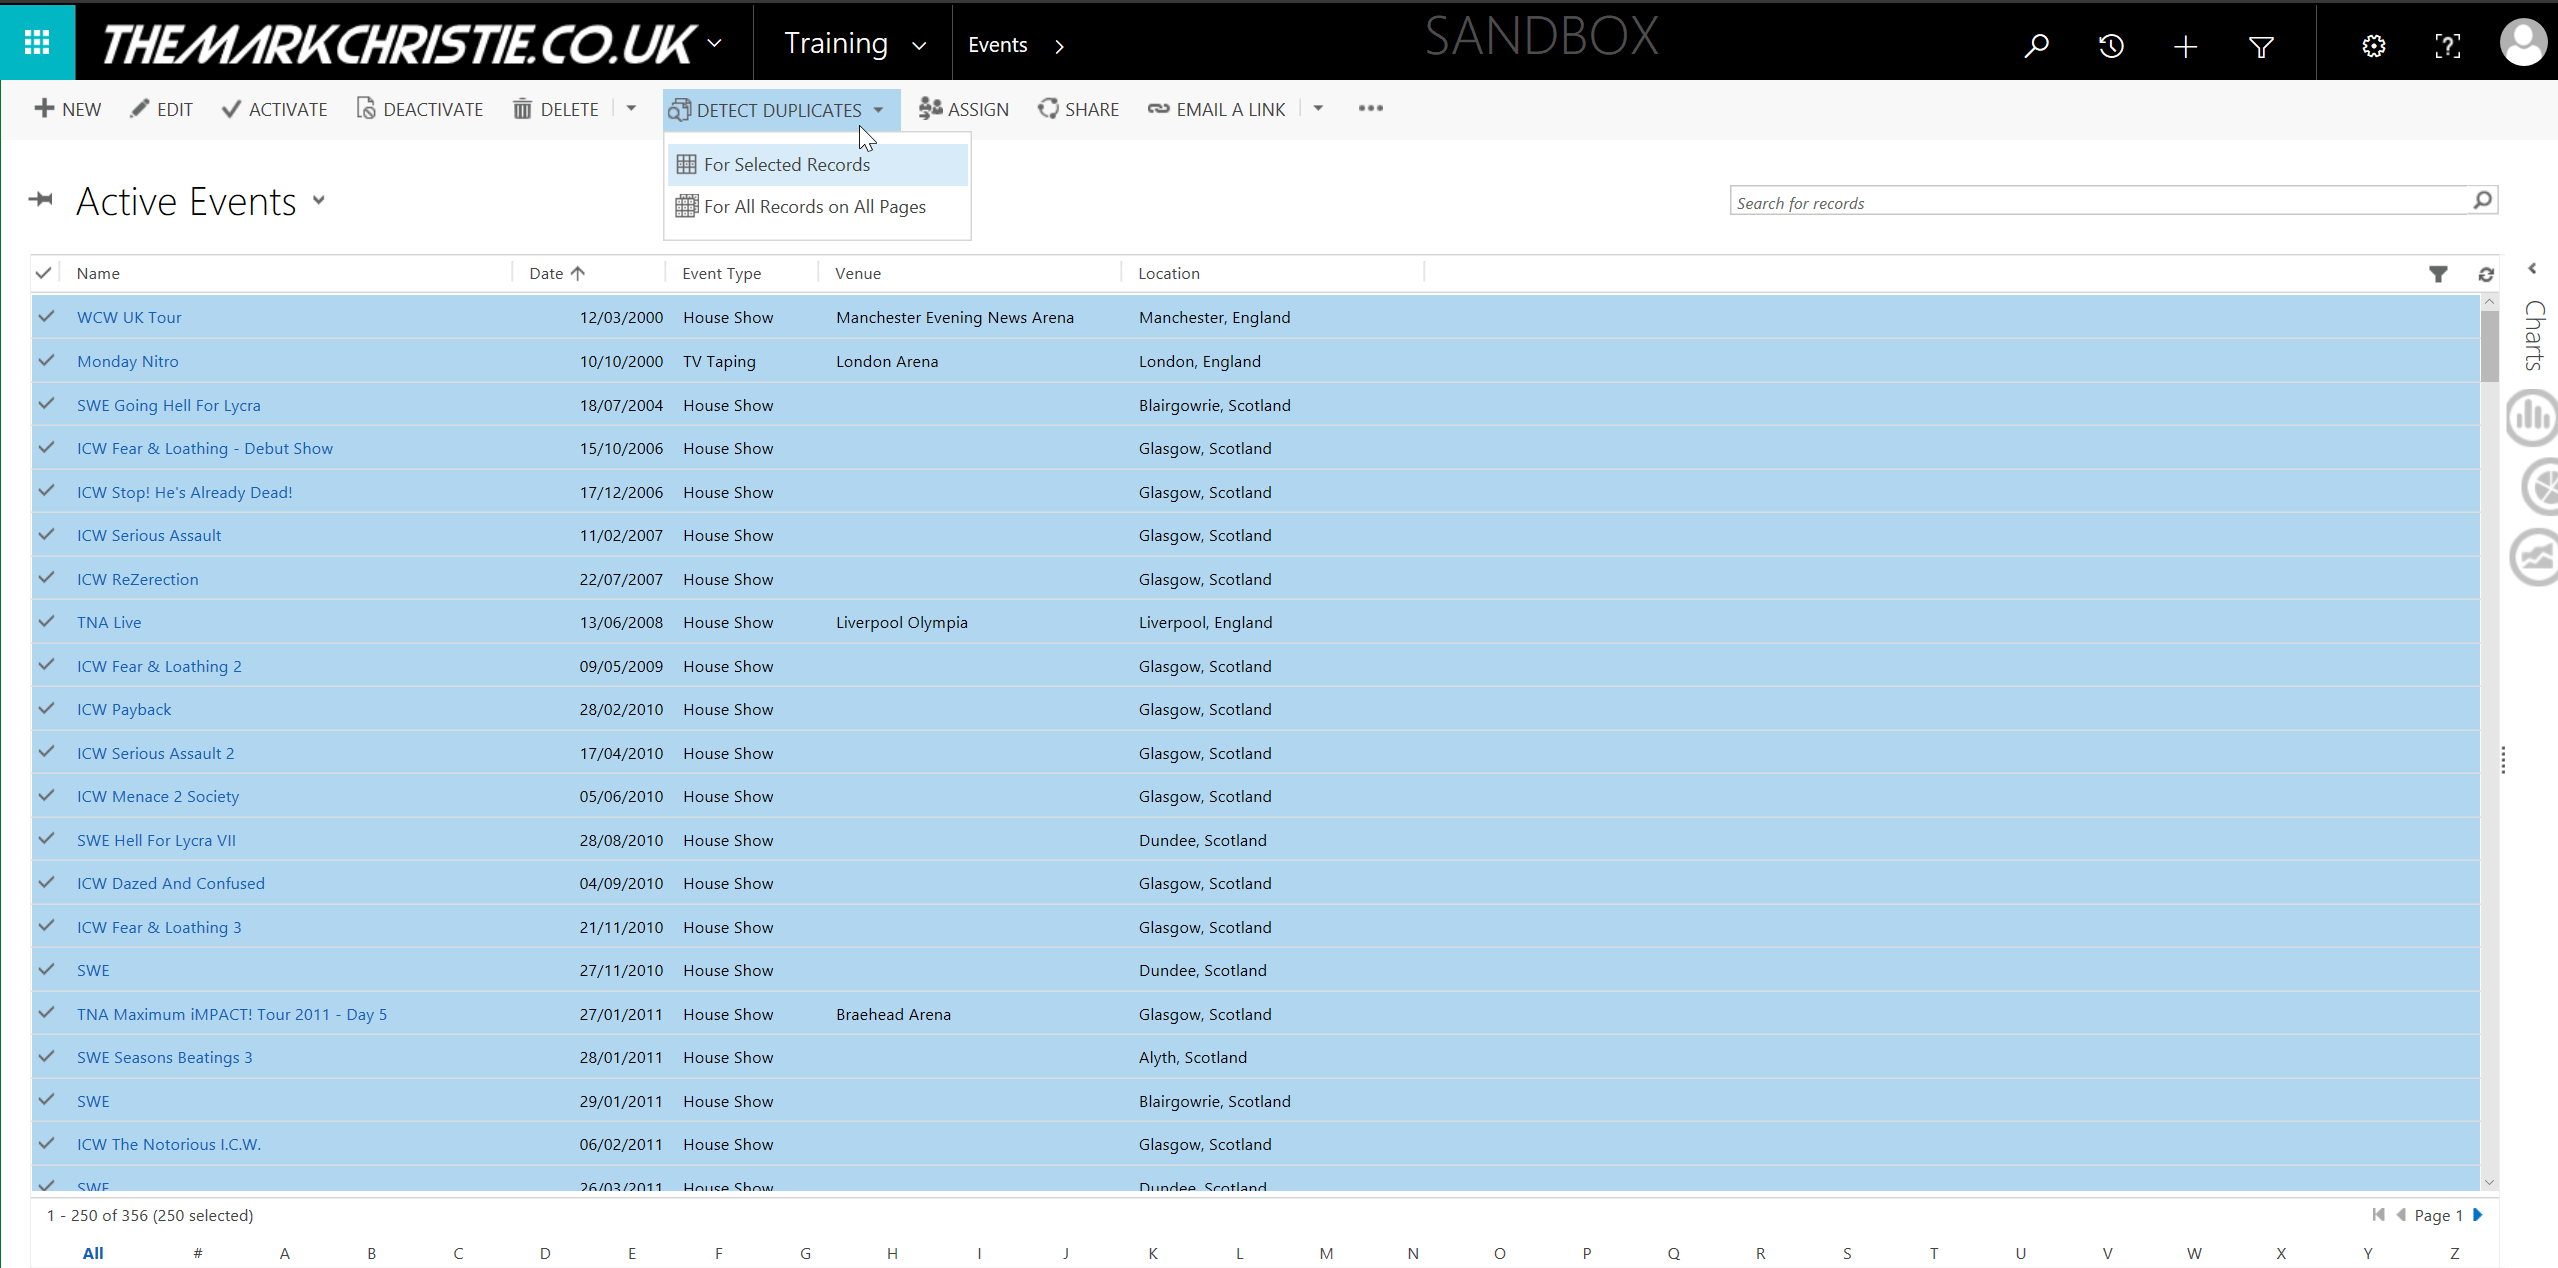Open the line chart icon in Charts pane

tap(2535, 557)
